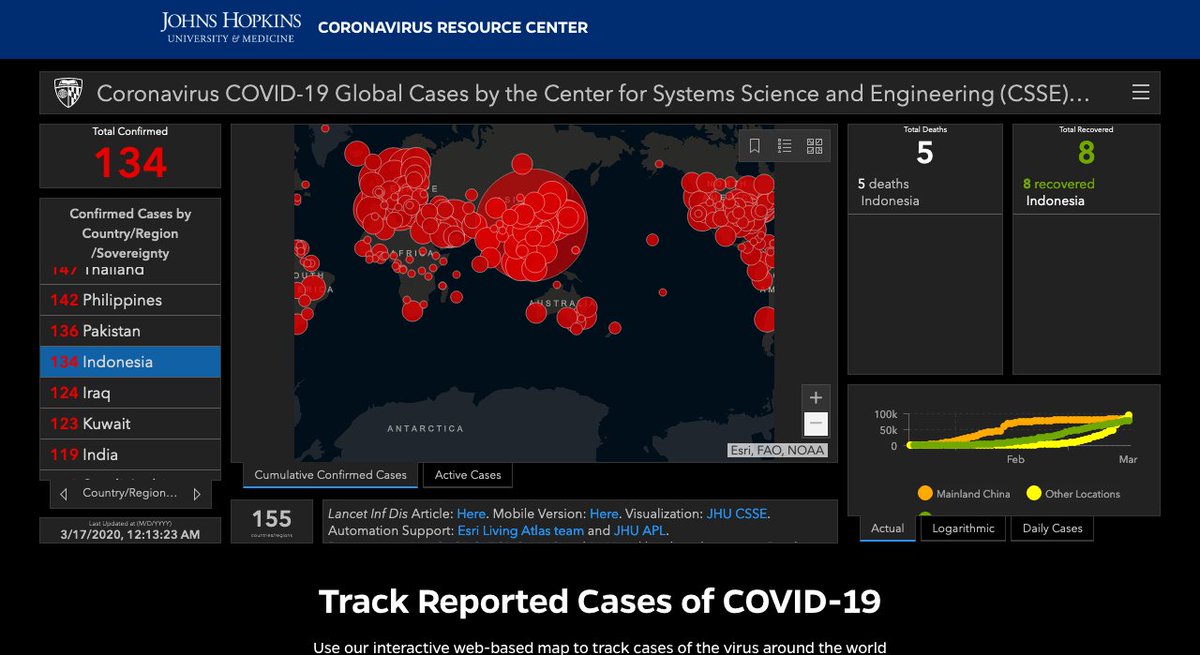
Task: Click the Coronavirus Resource Center header link
Action: [453, 27]
